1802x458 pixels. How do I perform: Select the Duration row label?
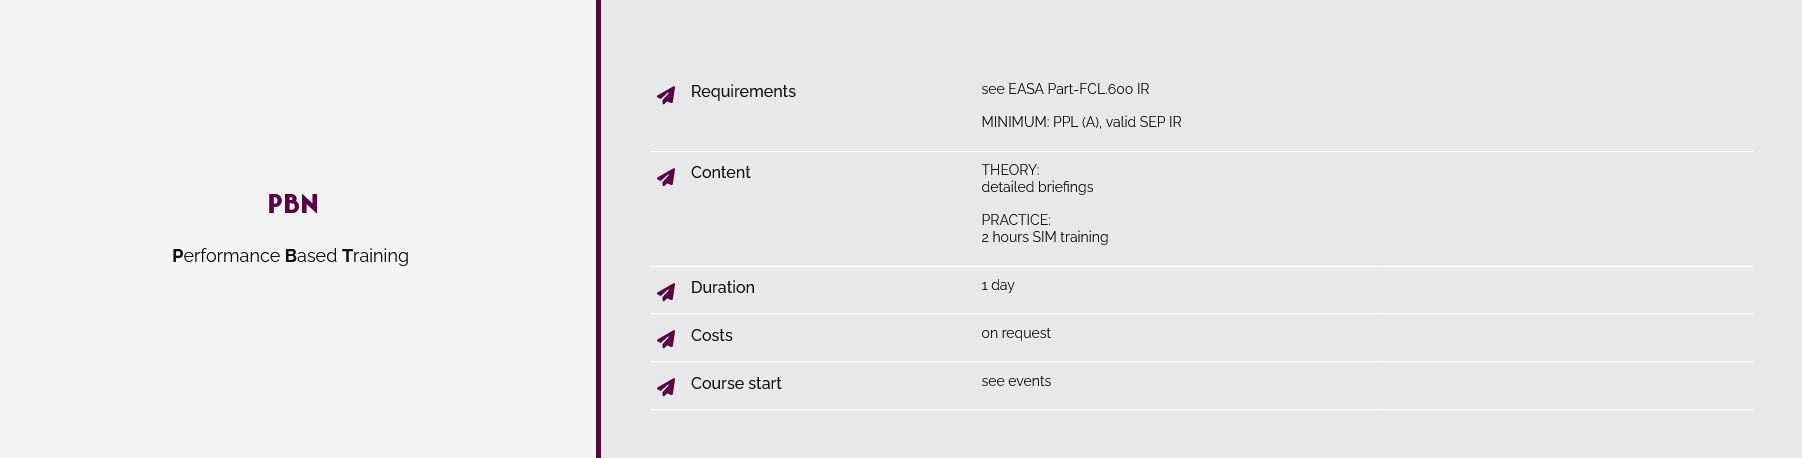(x=722, y=287)
